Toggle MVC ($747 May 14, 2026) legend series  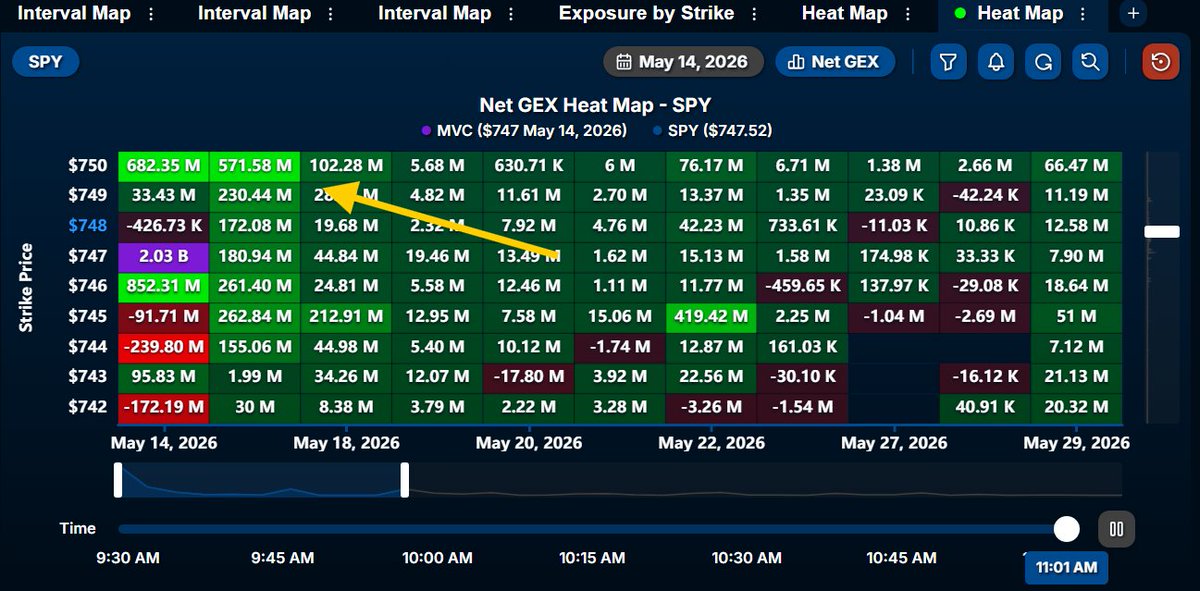point(524,131)
